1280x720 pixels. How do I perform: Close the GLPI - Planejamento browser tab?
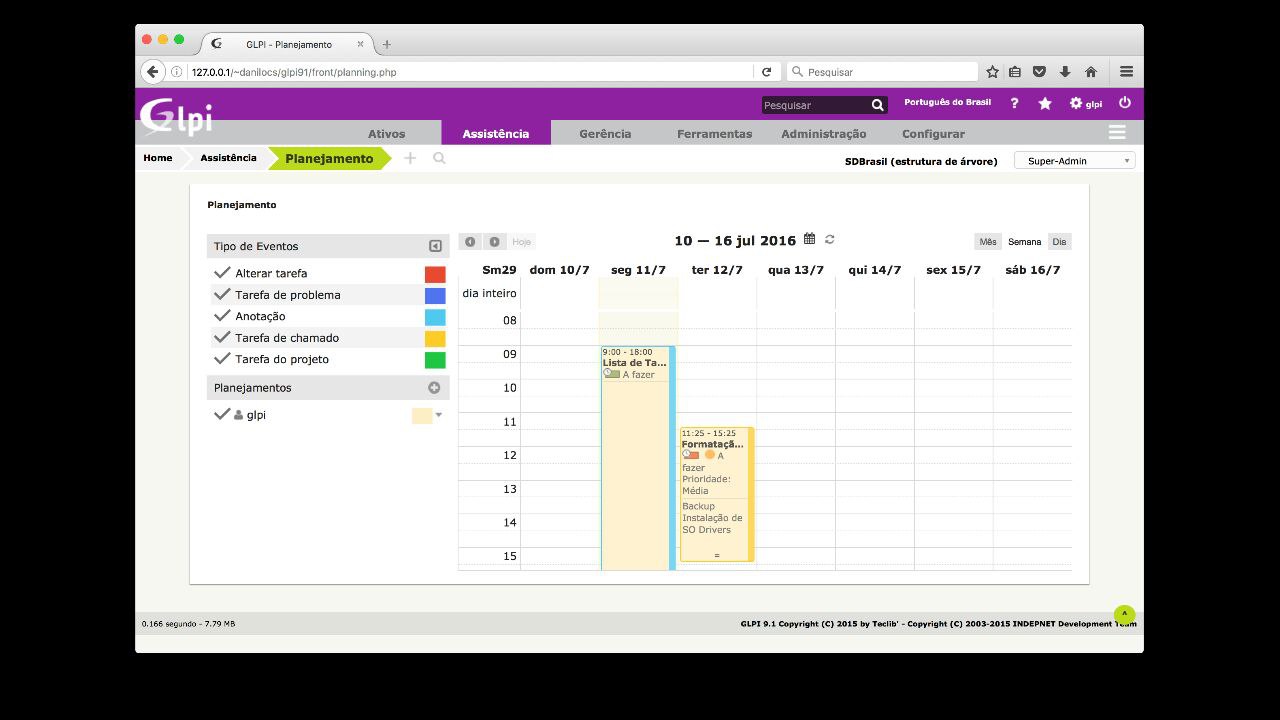[361, 44]
